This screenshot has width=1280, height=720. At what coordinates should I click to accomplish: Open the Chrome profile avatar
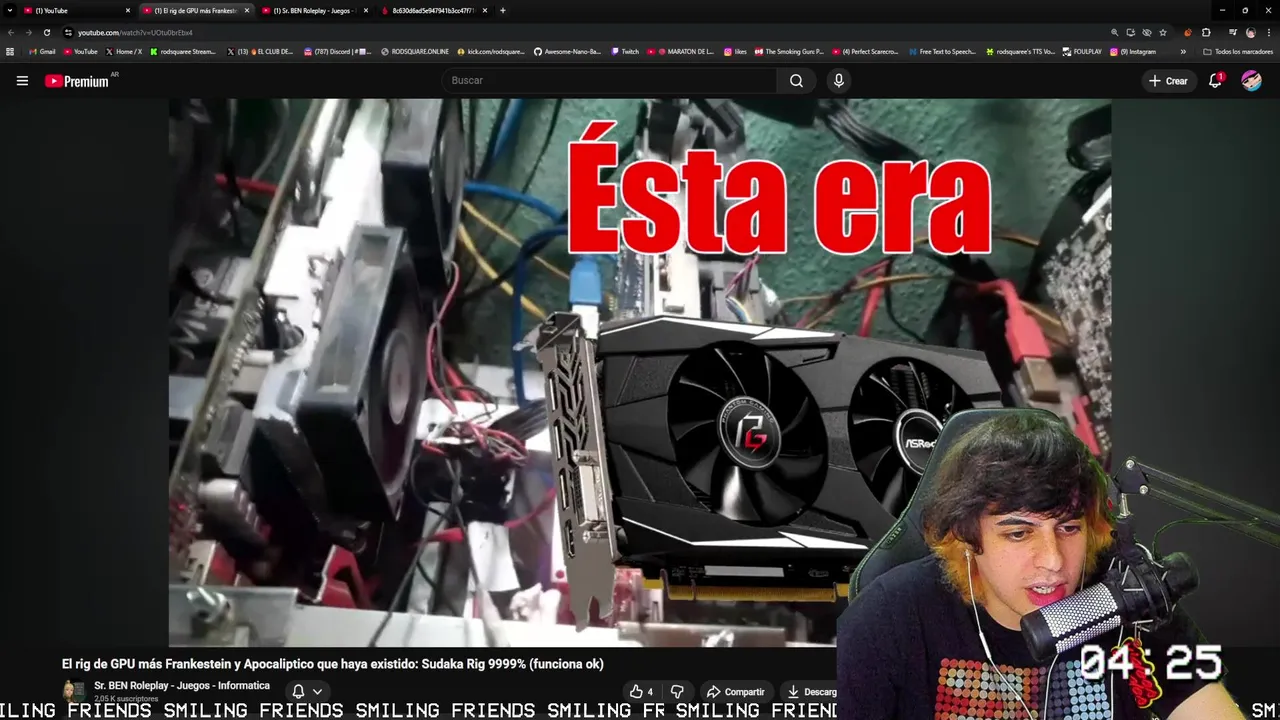(1250, 32)
